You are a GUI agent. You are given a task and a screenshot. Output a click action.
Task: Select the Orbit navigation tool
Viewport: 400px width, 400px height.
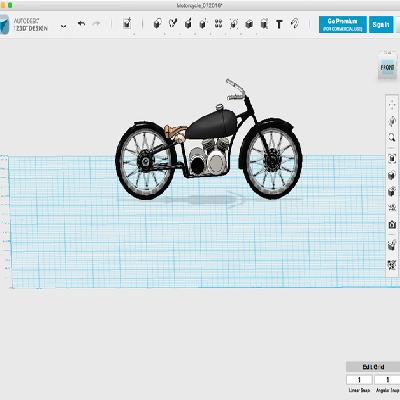coord(392,121)
